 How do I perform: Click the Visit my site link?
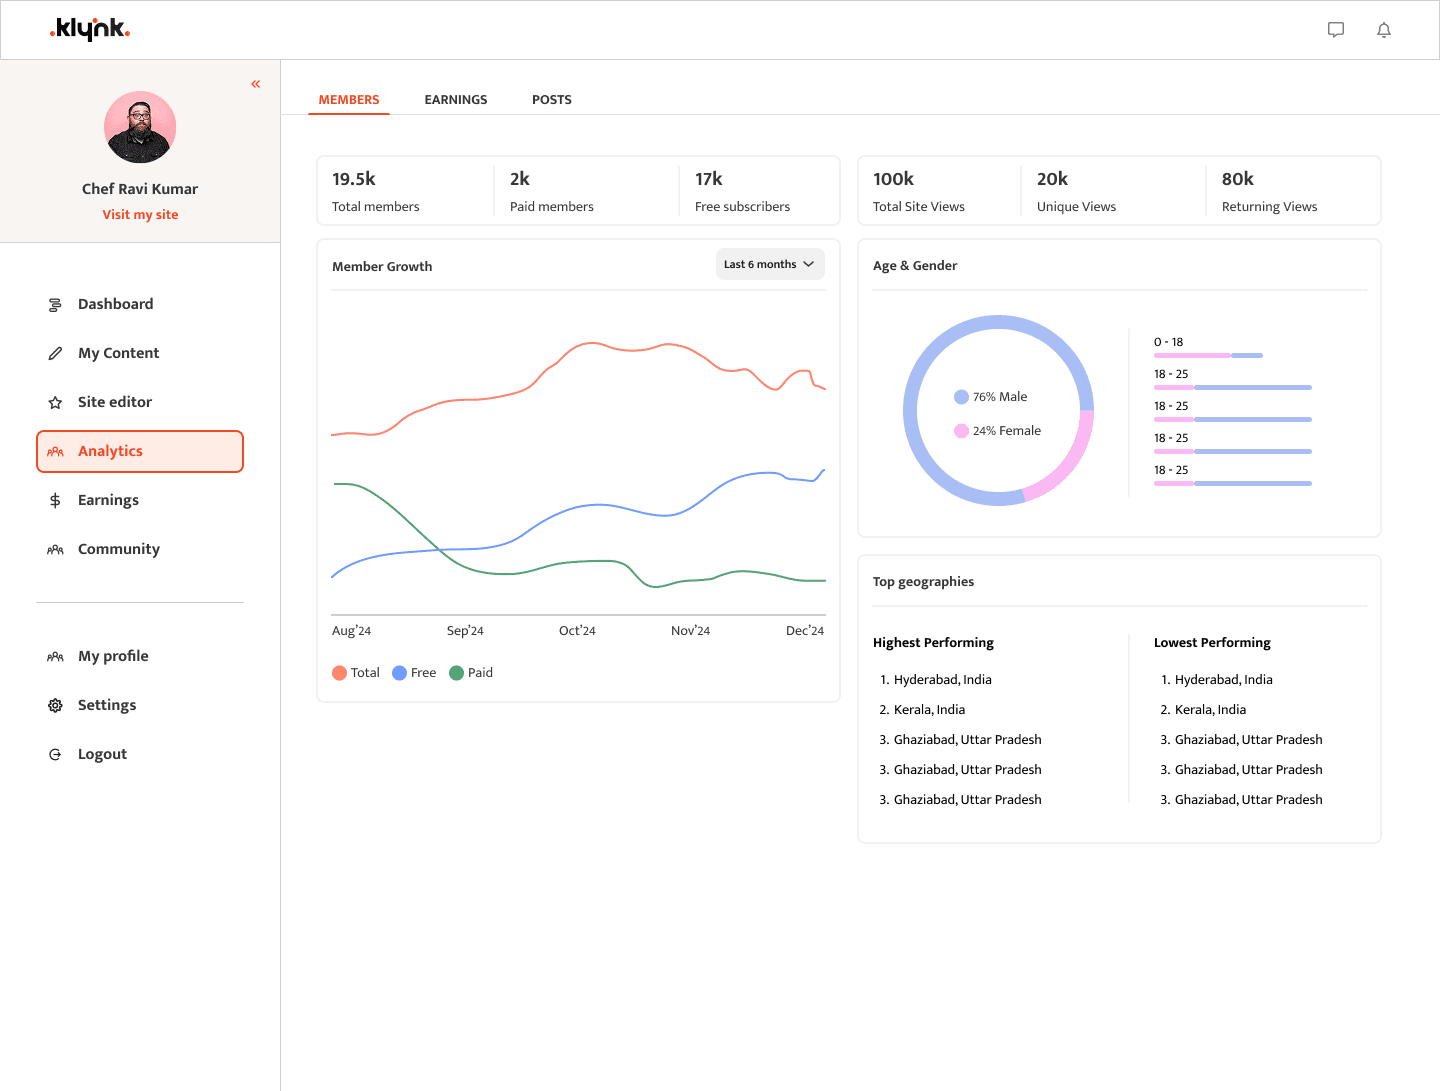pos(140,214)
